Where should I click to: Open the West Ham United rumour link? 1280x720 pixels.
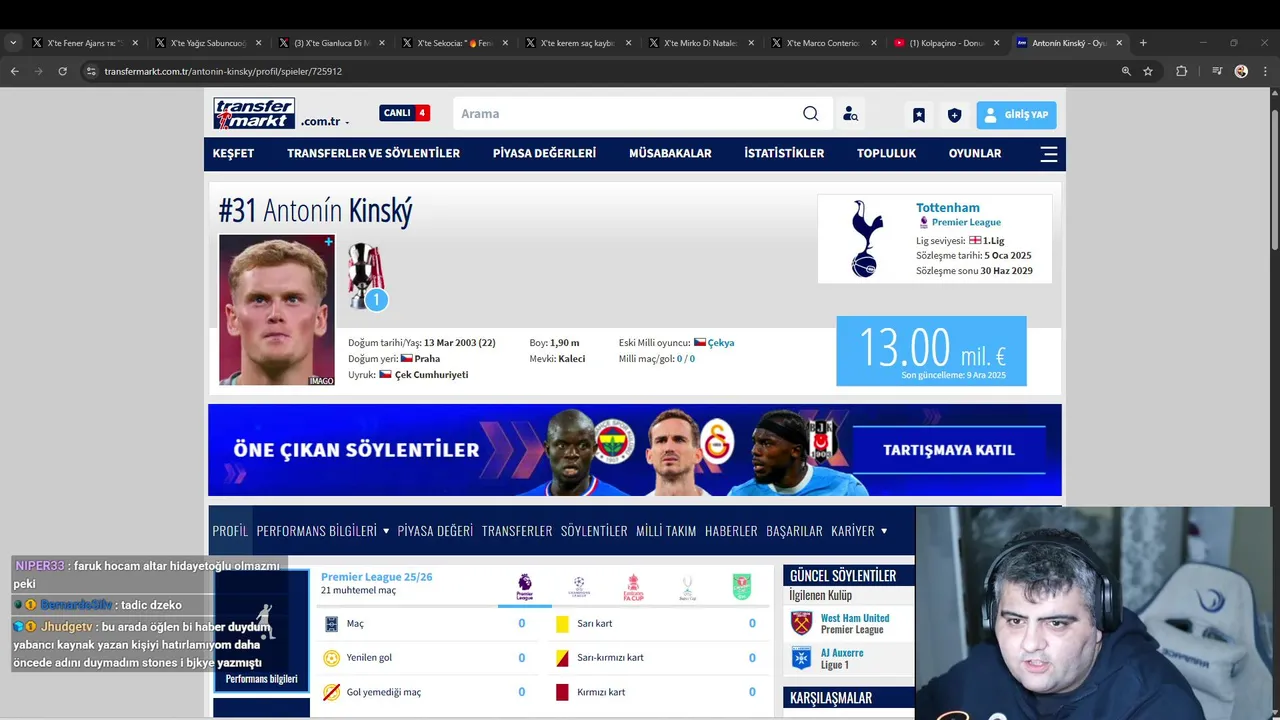click(x=855, y=618)
